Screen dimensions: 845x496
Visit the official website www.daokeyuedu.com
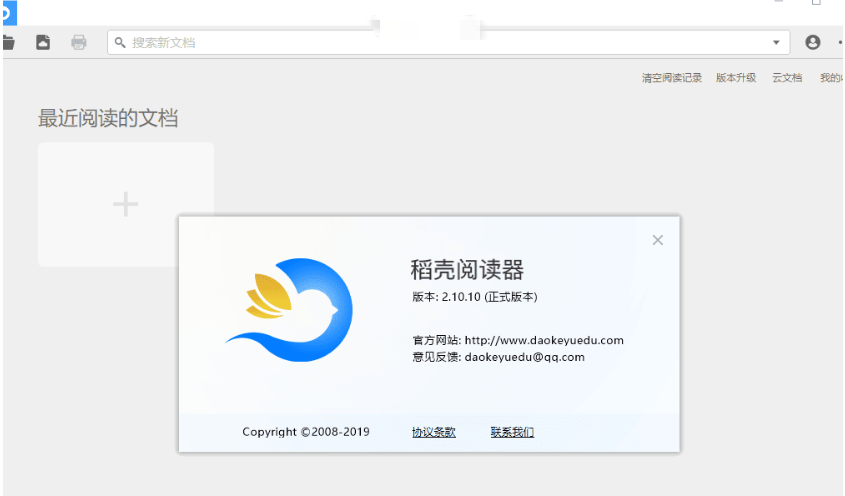(544, 340)
